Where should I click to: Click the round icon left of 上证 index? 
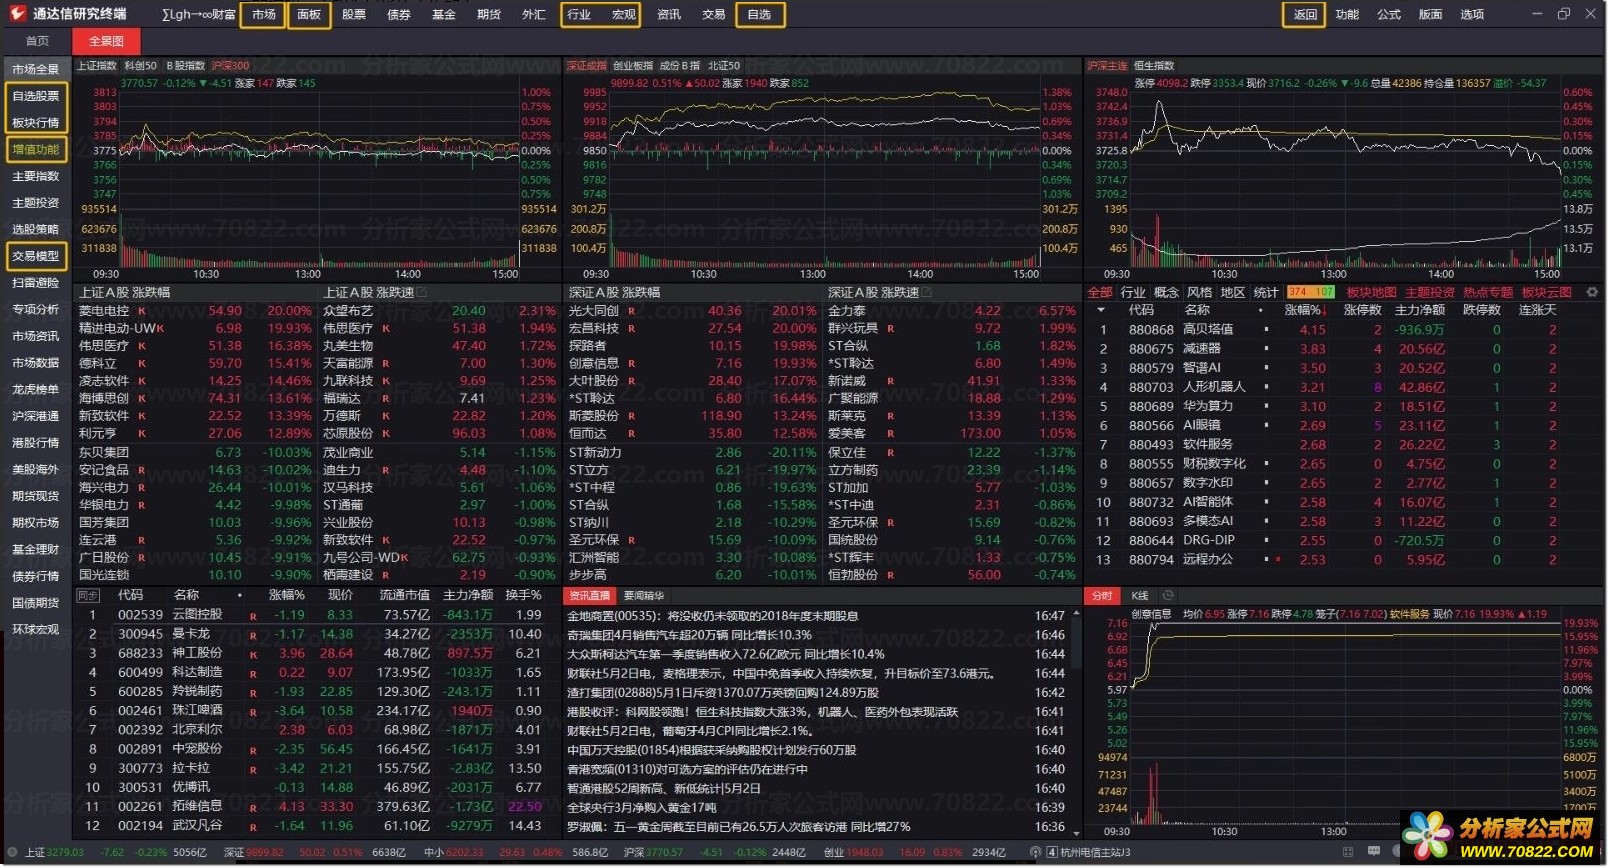(12, 852)
